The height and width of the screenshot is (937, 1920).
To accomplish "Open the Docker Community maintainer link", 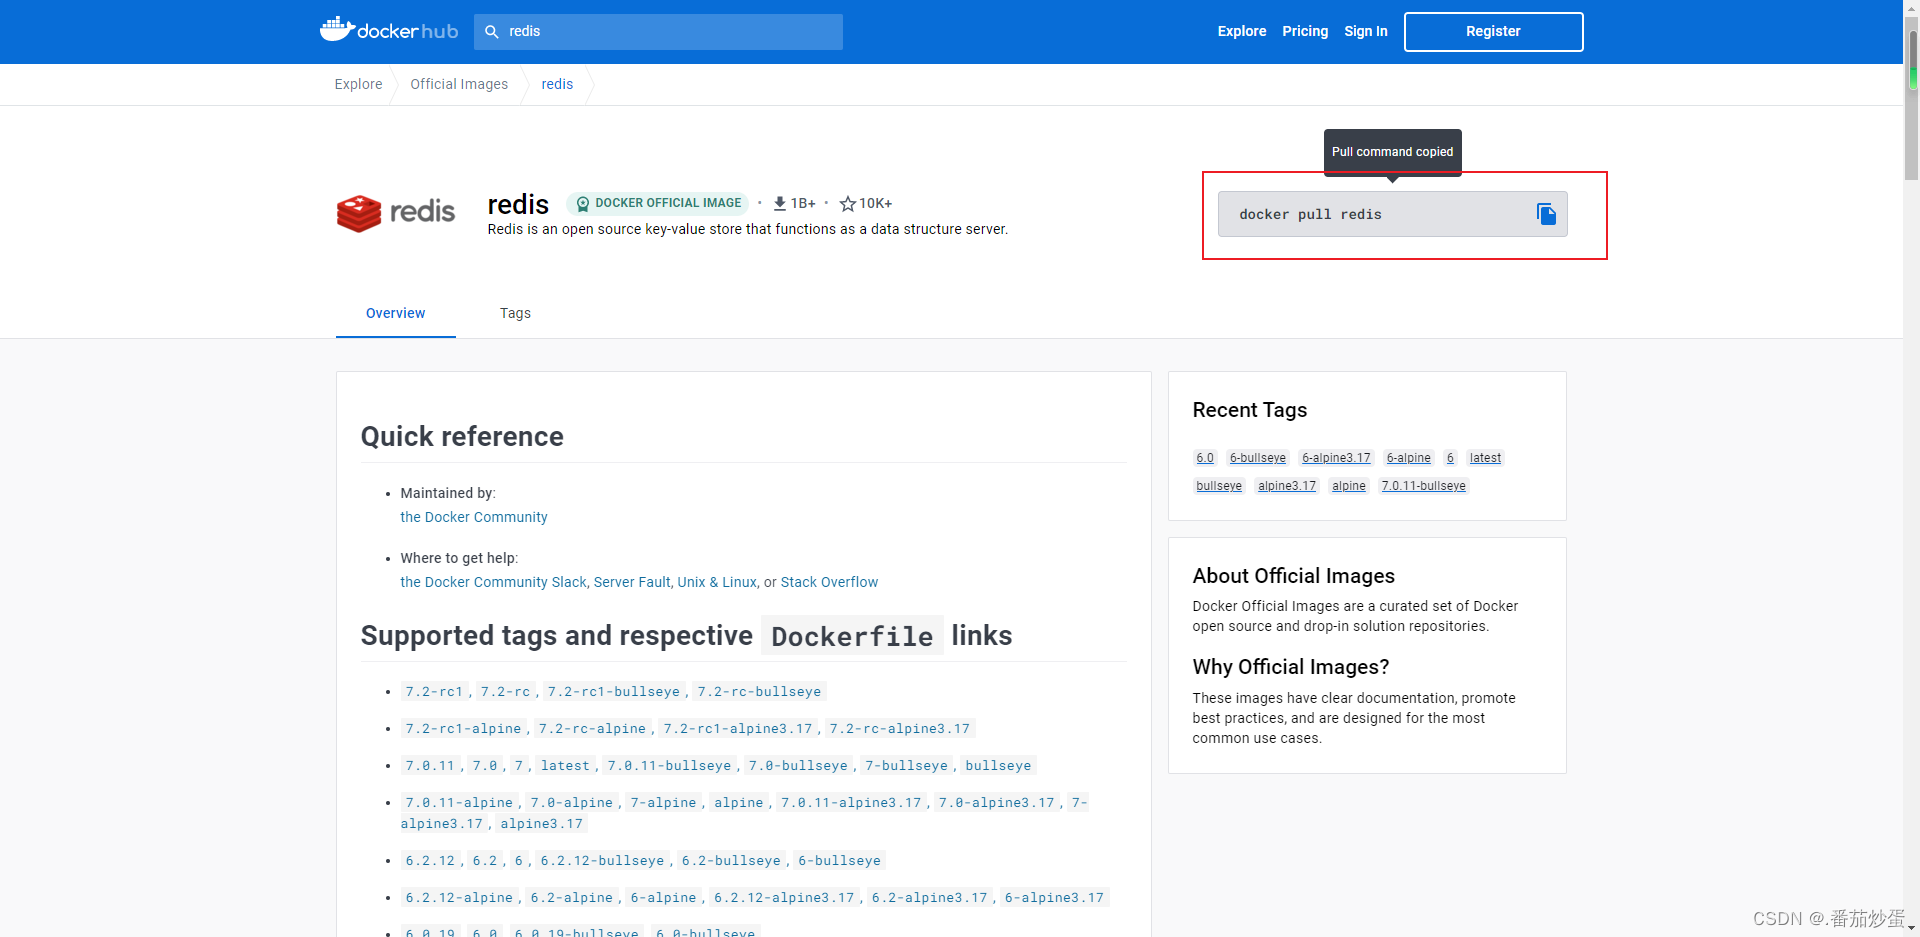I will pyautogui.click(x=474, y=517).
